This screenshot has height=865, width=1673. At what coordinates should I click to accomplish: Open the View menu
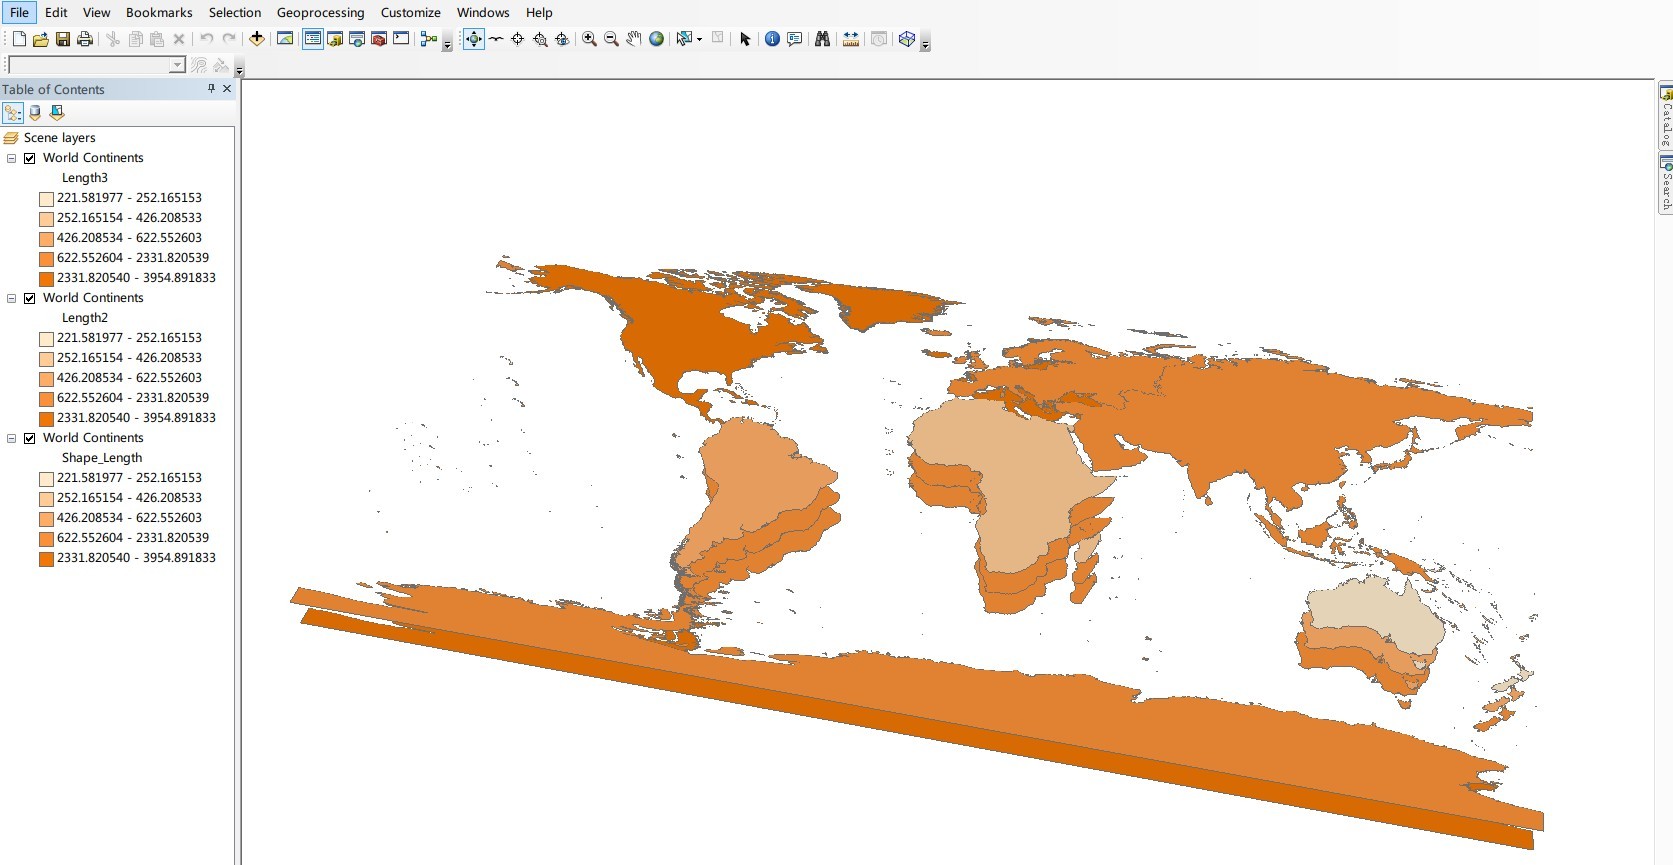coord(96,12)
